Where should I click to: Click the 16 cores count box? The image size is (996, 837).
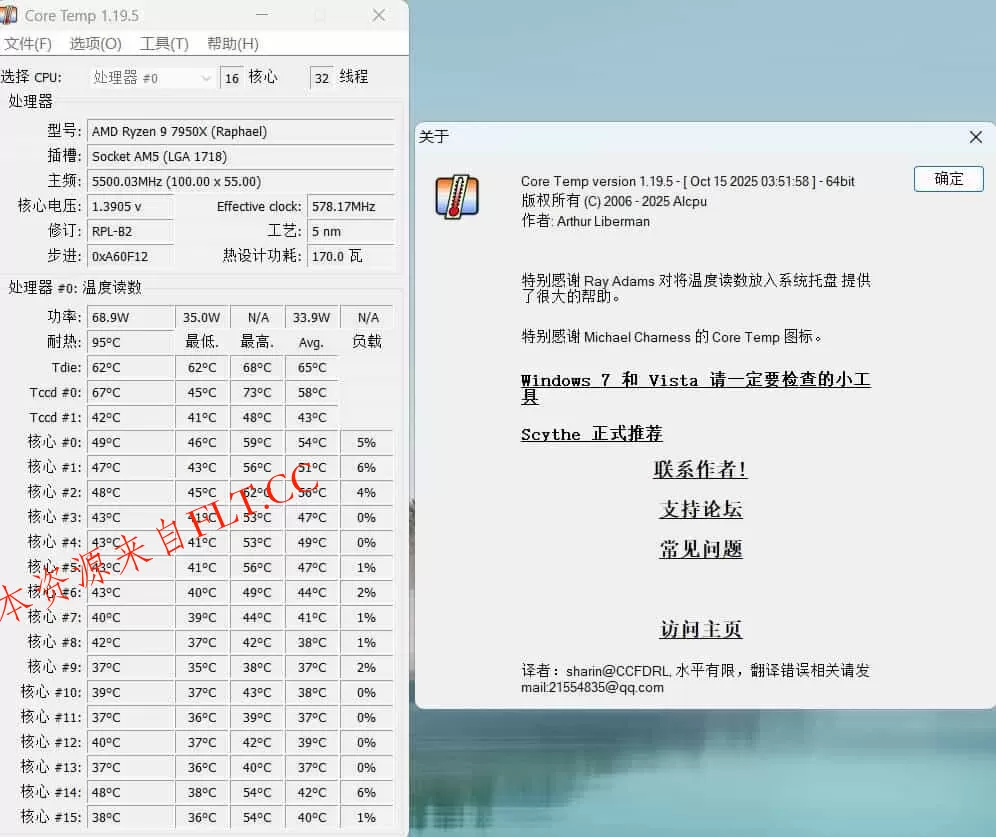coord(231,78)
